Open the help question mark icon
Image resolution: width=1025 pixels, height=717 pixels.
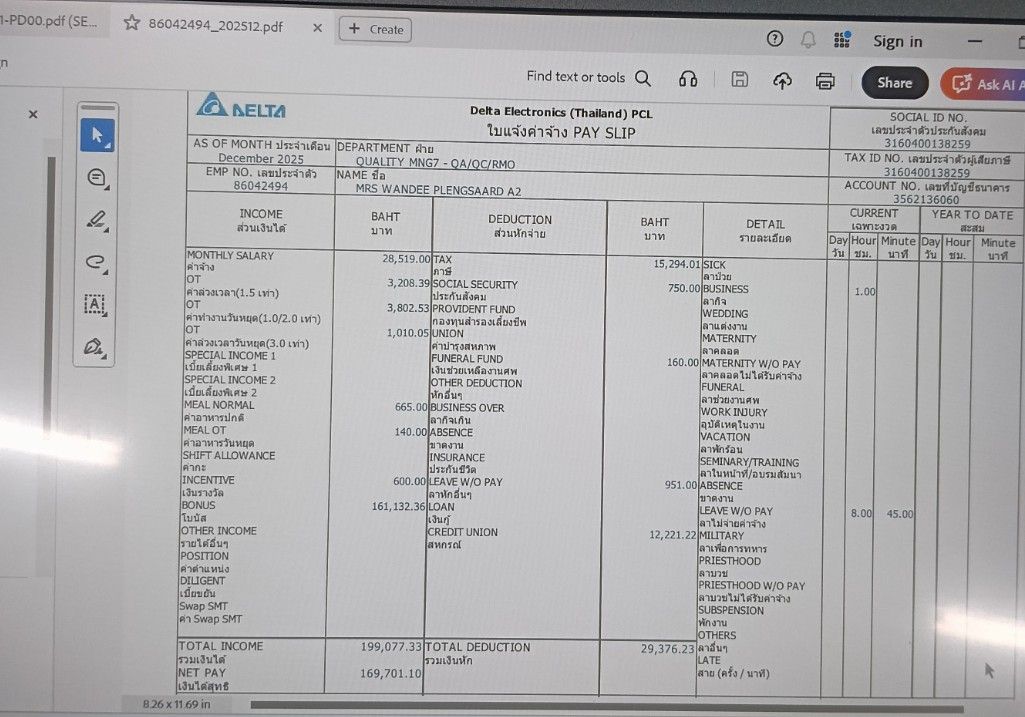(x=775, y=39)
